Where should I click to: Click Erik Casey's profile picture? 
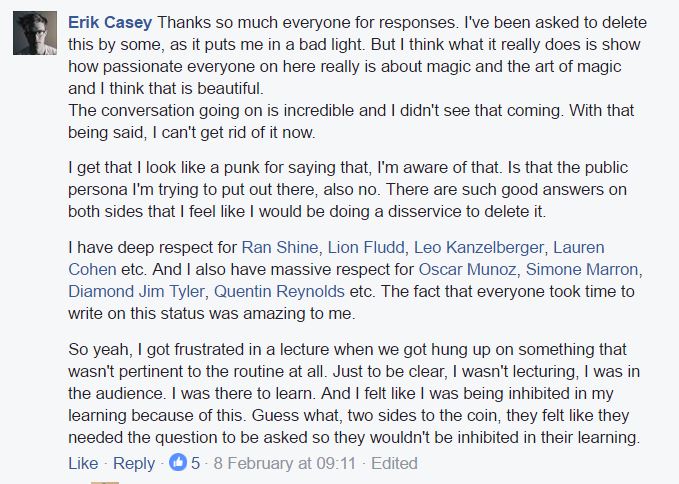(x=34, y=33)
